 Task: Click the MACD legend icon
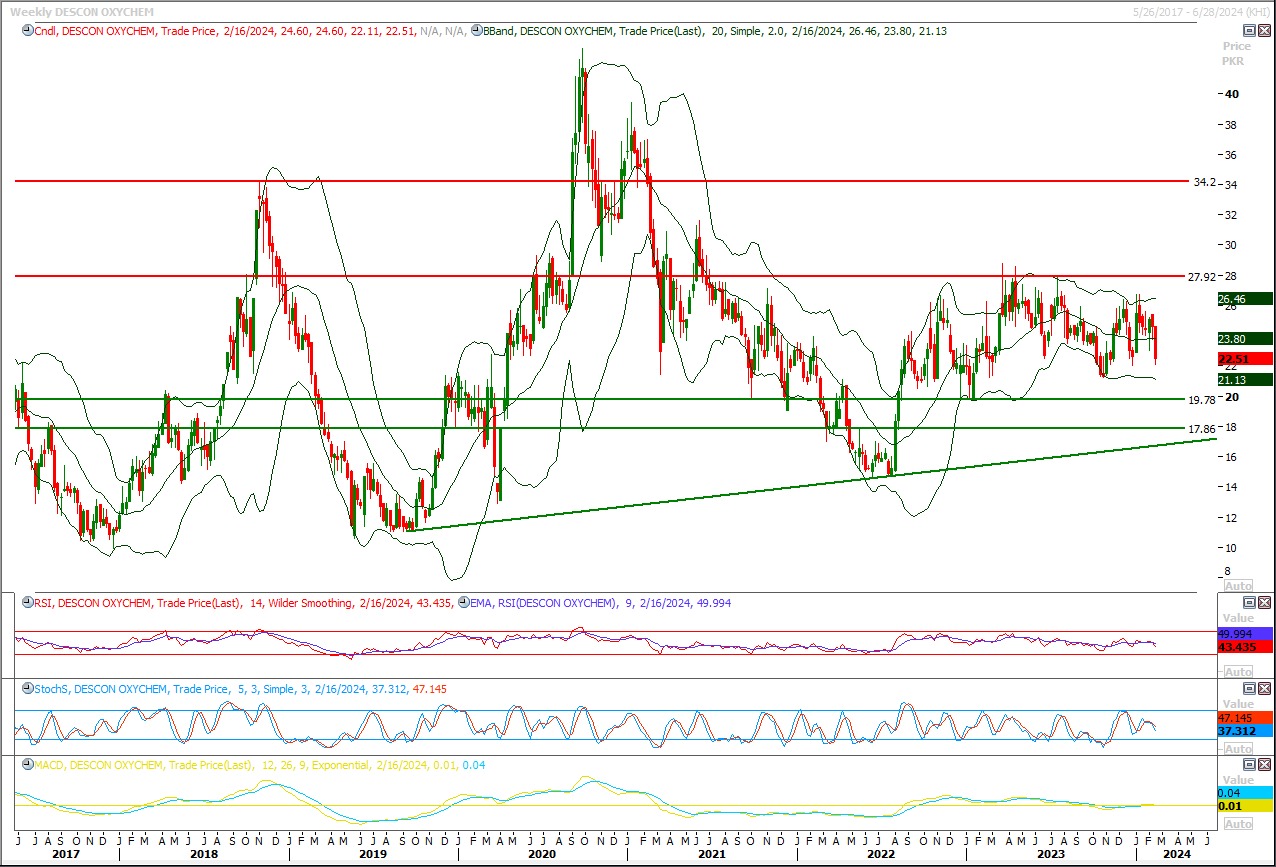(26, 765)
